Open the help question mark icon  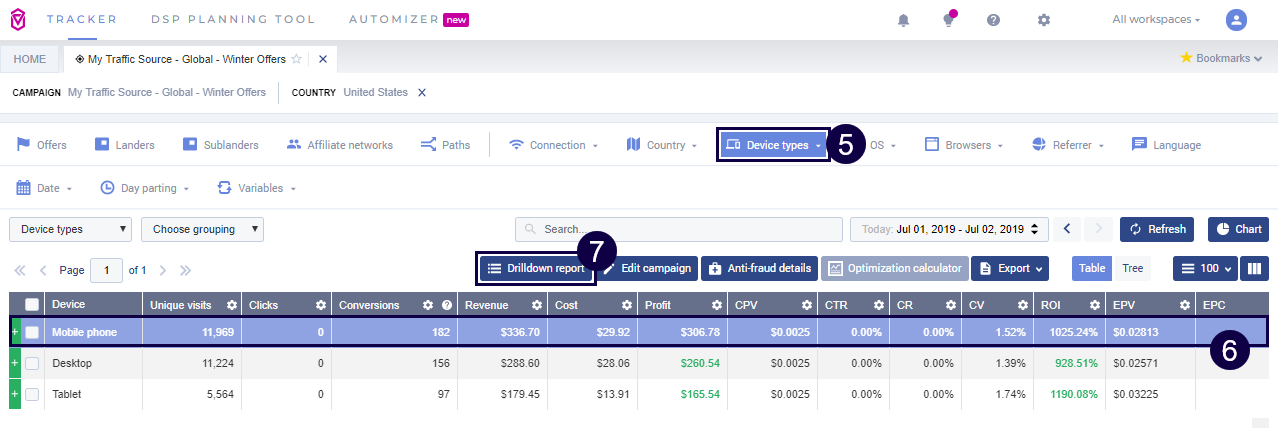[993, 20]
